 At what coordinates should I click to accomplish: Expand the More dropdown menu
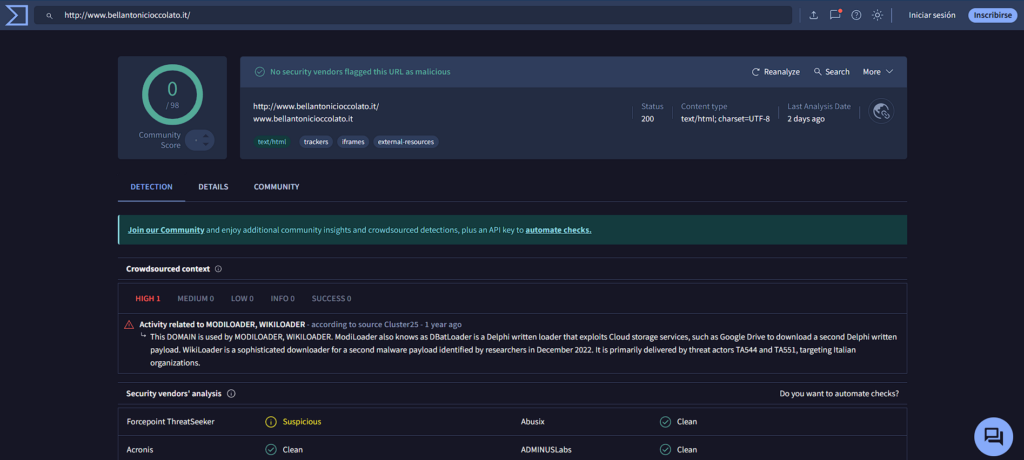(x=877, y=72)
